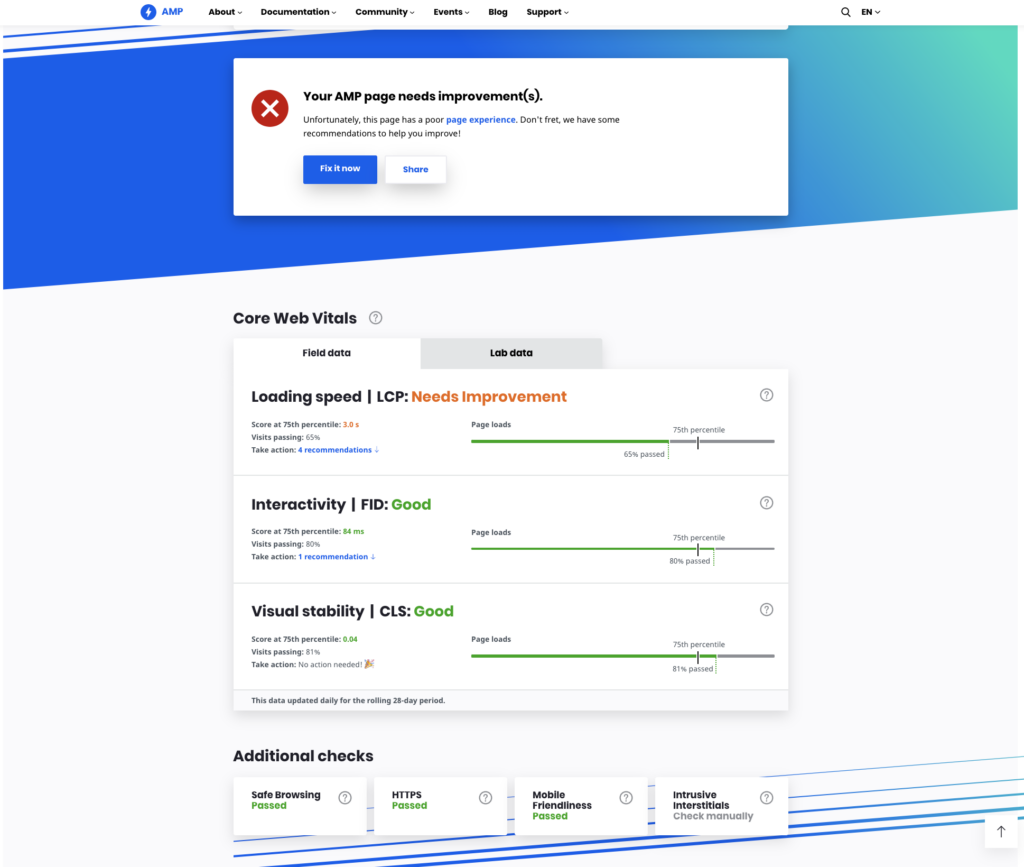Click the FID score value 84 ms
This screenshot has width=1024, height=867.
coord(353,531)
